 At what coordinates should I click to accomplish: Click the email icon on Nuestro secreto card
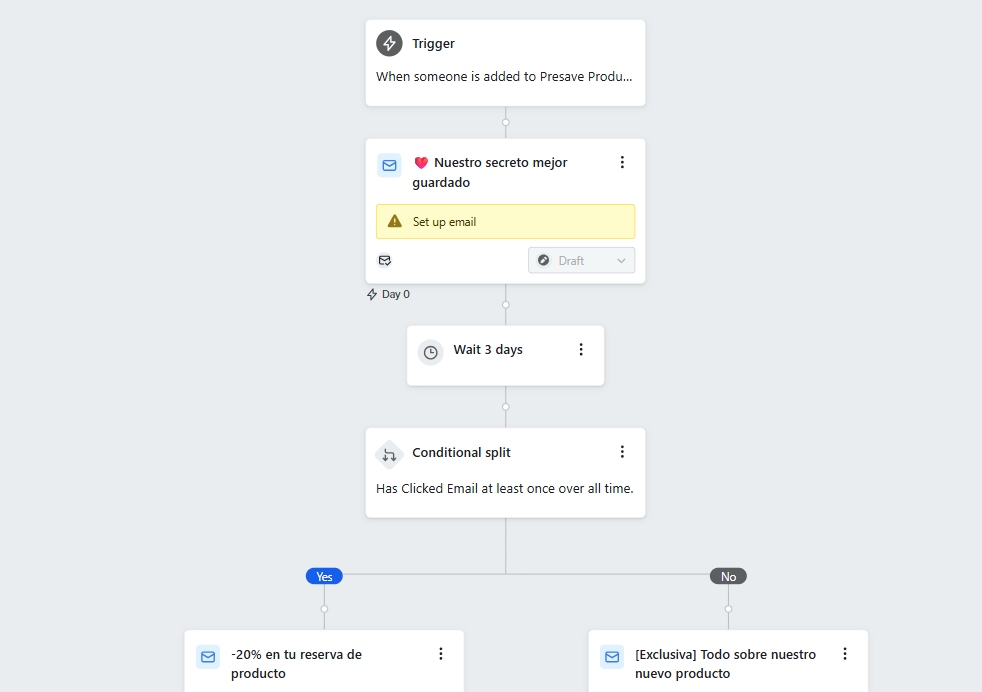(389, 166)
